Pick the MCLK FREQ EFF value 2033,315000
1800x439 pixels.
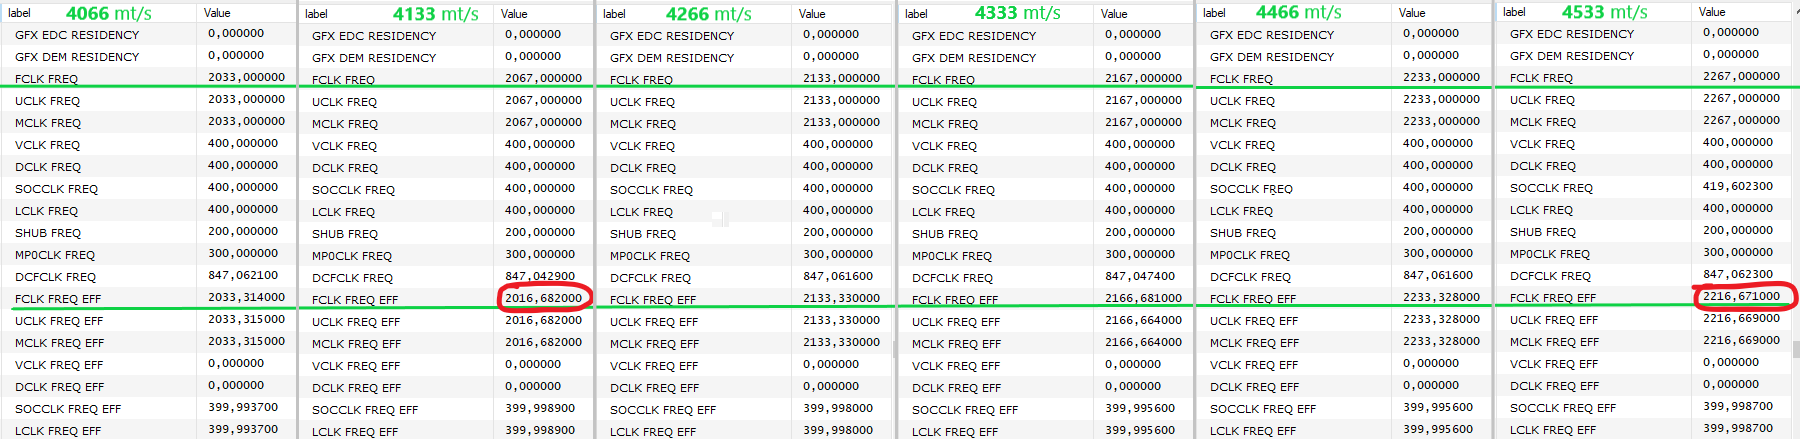pos(246,341)
